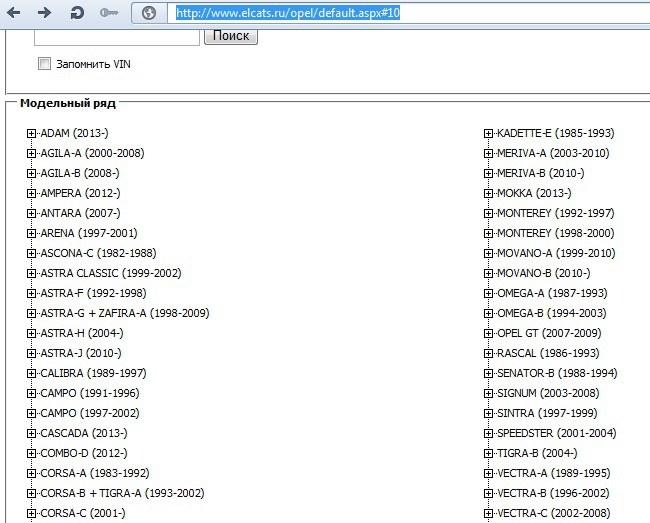Expand the ADAM (2013-) tree node
This screenshot has width=650, height=523.
point(32,133)
